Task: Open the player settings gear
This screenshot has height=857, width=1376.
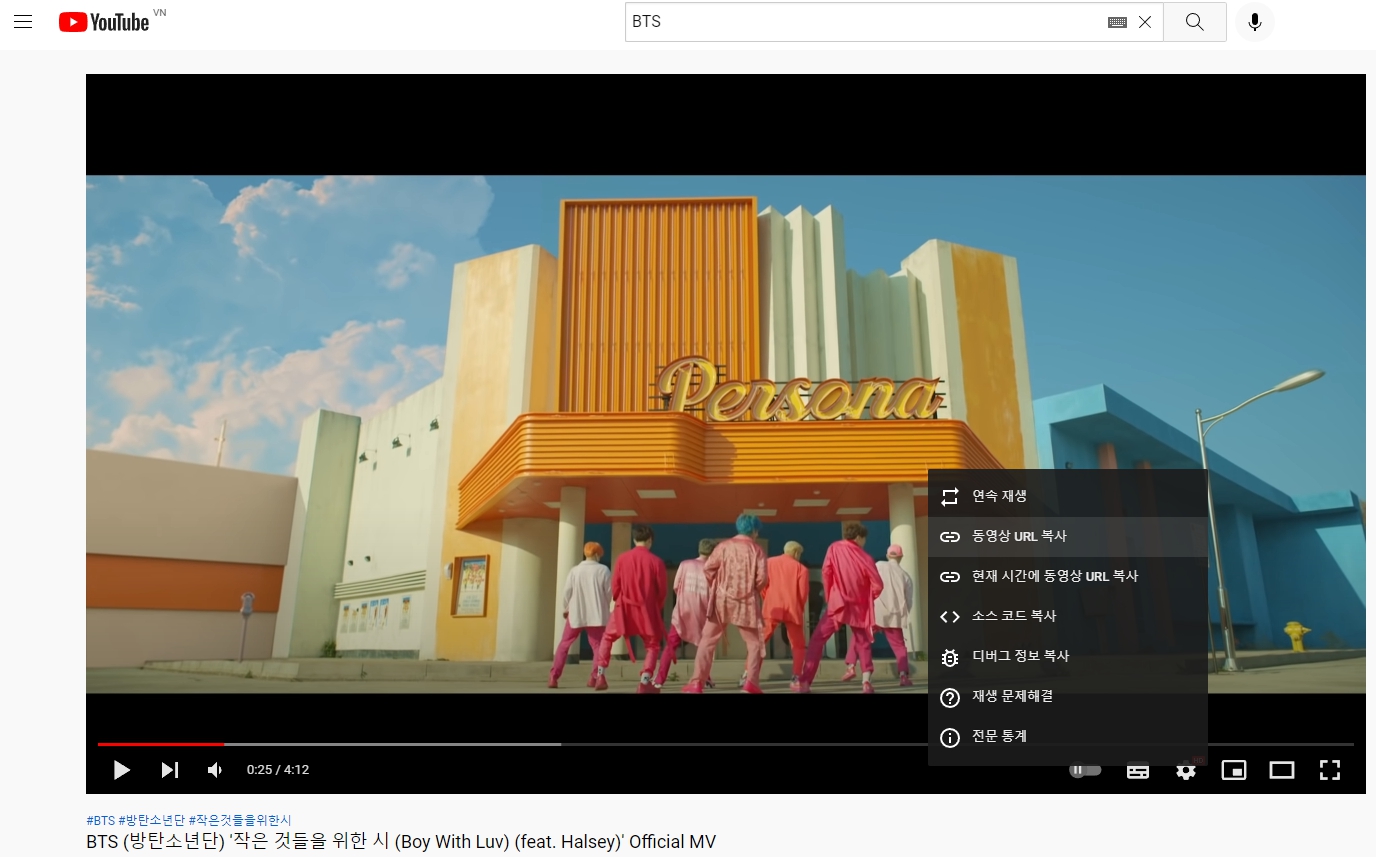Action: click(x=1186, y=770)
